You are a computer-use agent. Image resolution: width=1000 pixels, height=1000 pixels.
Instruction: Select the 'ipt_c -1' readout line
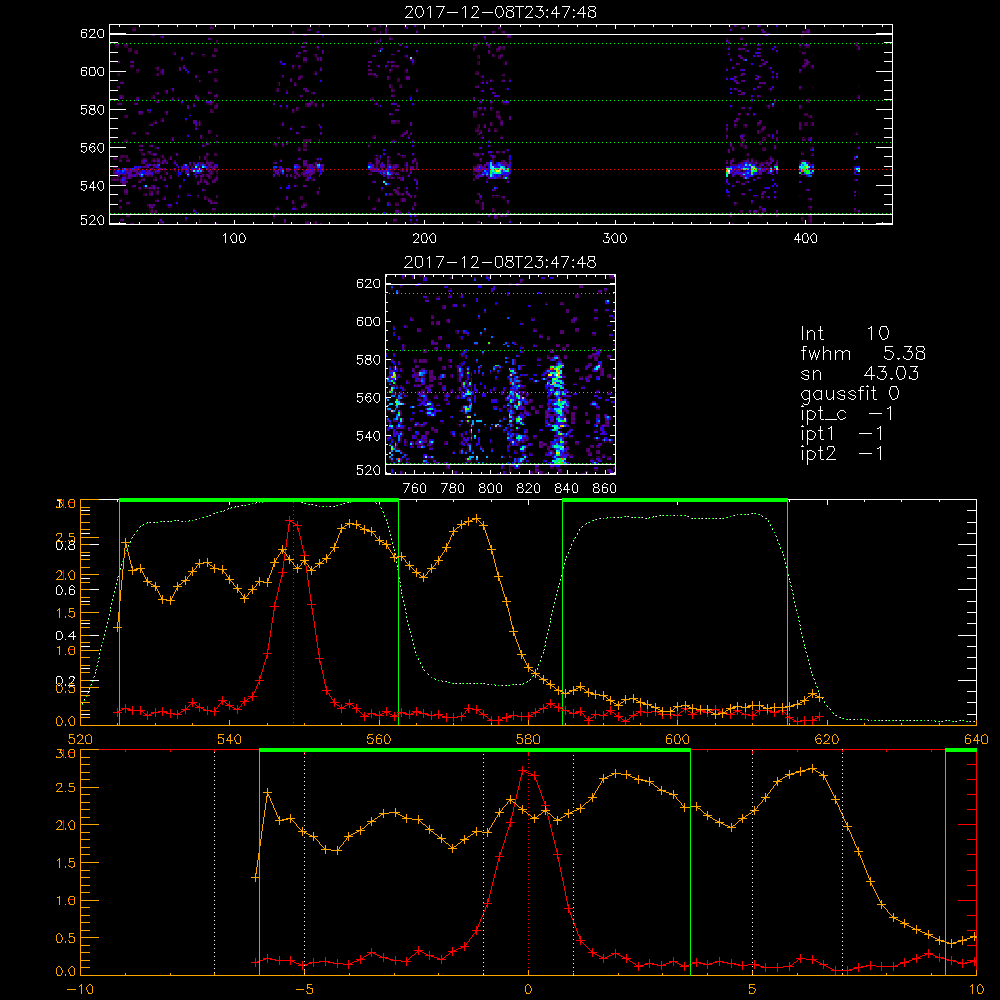point(847,414)
